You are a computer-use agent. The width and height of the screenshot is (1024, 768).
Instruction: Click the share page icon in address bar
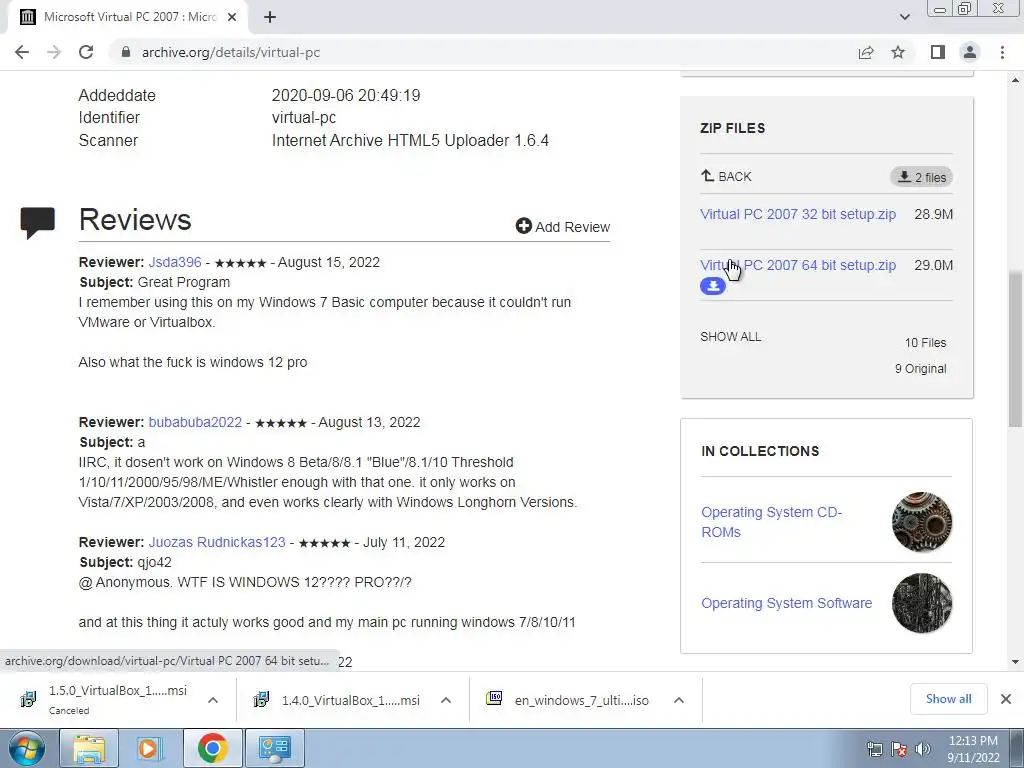(866, 52)
